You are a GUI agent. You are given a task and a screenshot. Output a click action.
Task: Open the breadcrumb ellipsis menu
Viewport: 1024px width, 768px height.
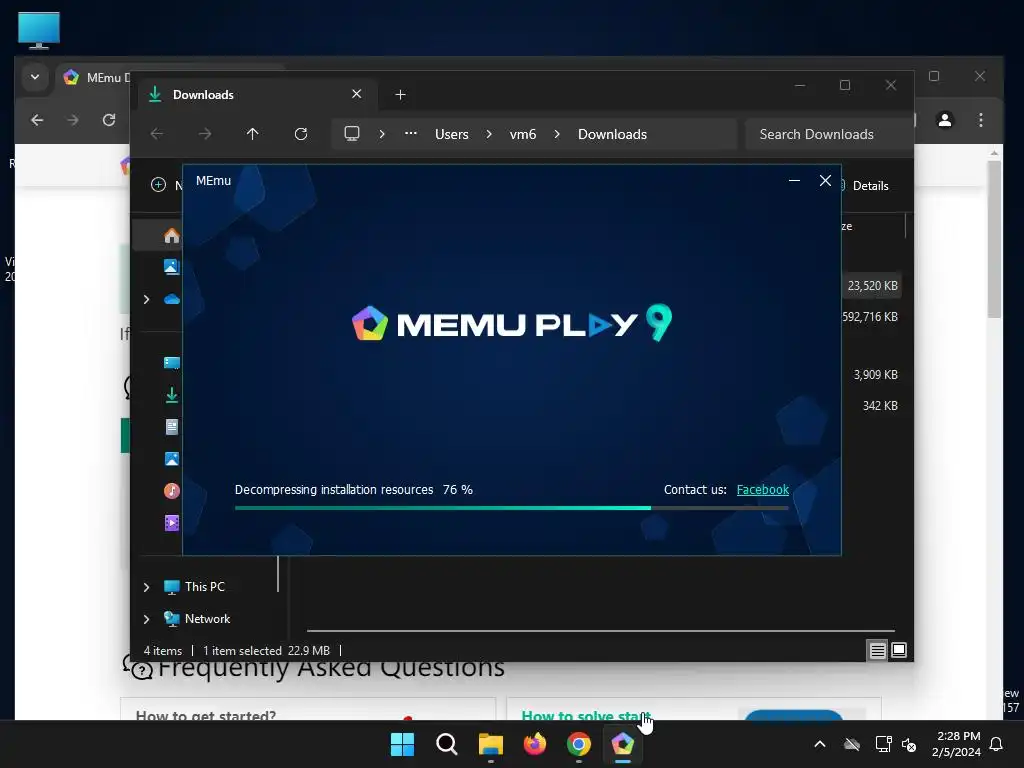tap(411, 133)
